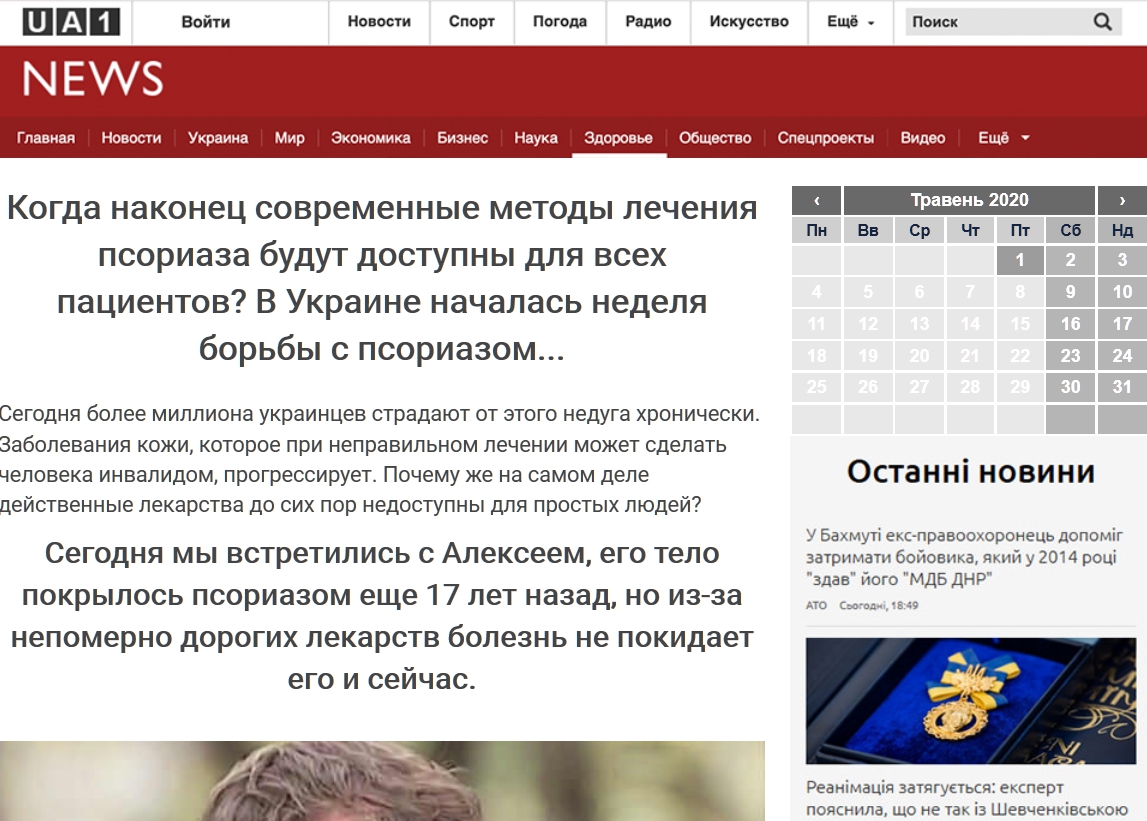This screenshot has height=821, width=1147.
Task: Open the top bar Ещё dropdown
Action: click(850, 22)
